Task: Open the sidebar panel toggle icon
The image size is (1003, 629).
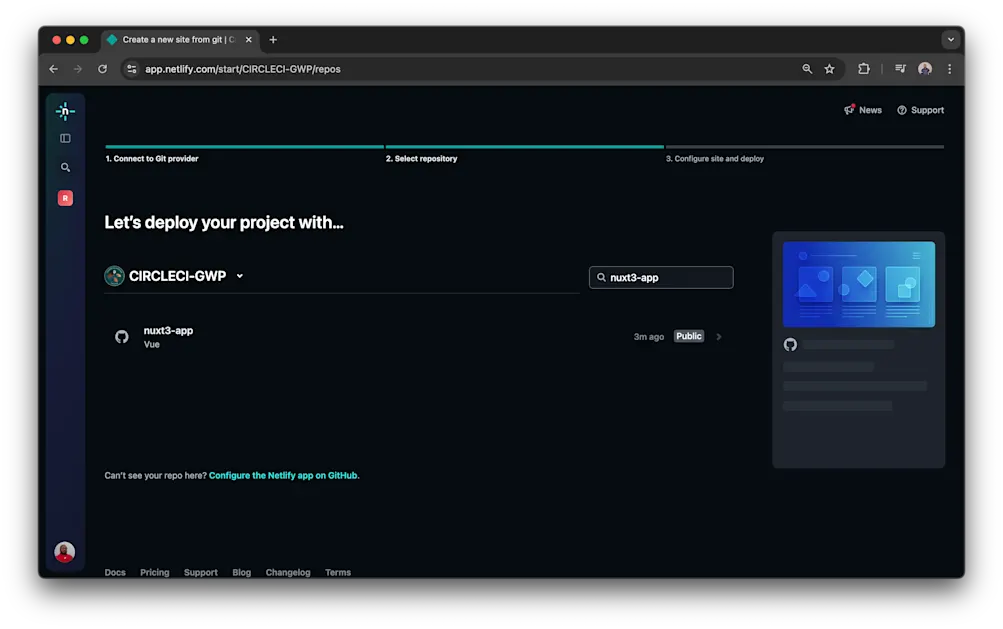Action: coord(64,138)
